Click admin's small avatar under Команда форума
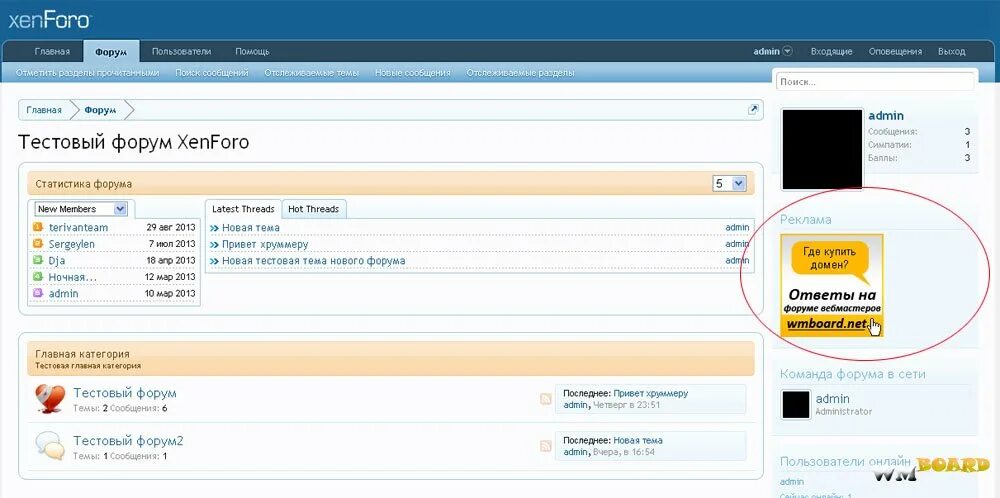 click(796, 405)
